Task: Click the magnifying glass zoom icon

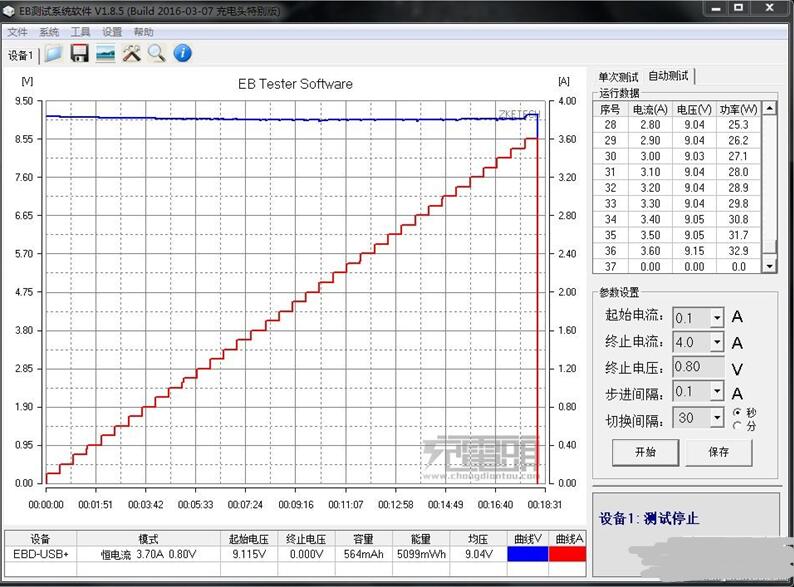Action: [x=156, y=54]
